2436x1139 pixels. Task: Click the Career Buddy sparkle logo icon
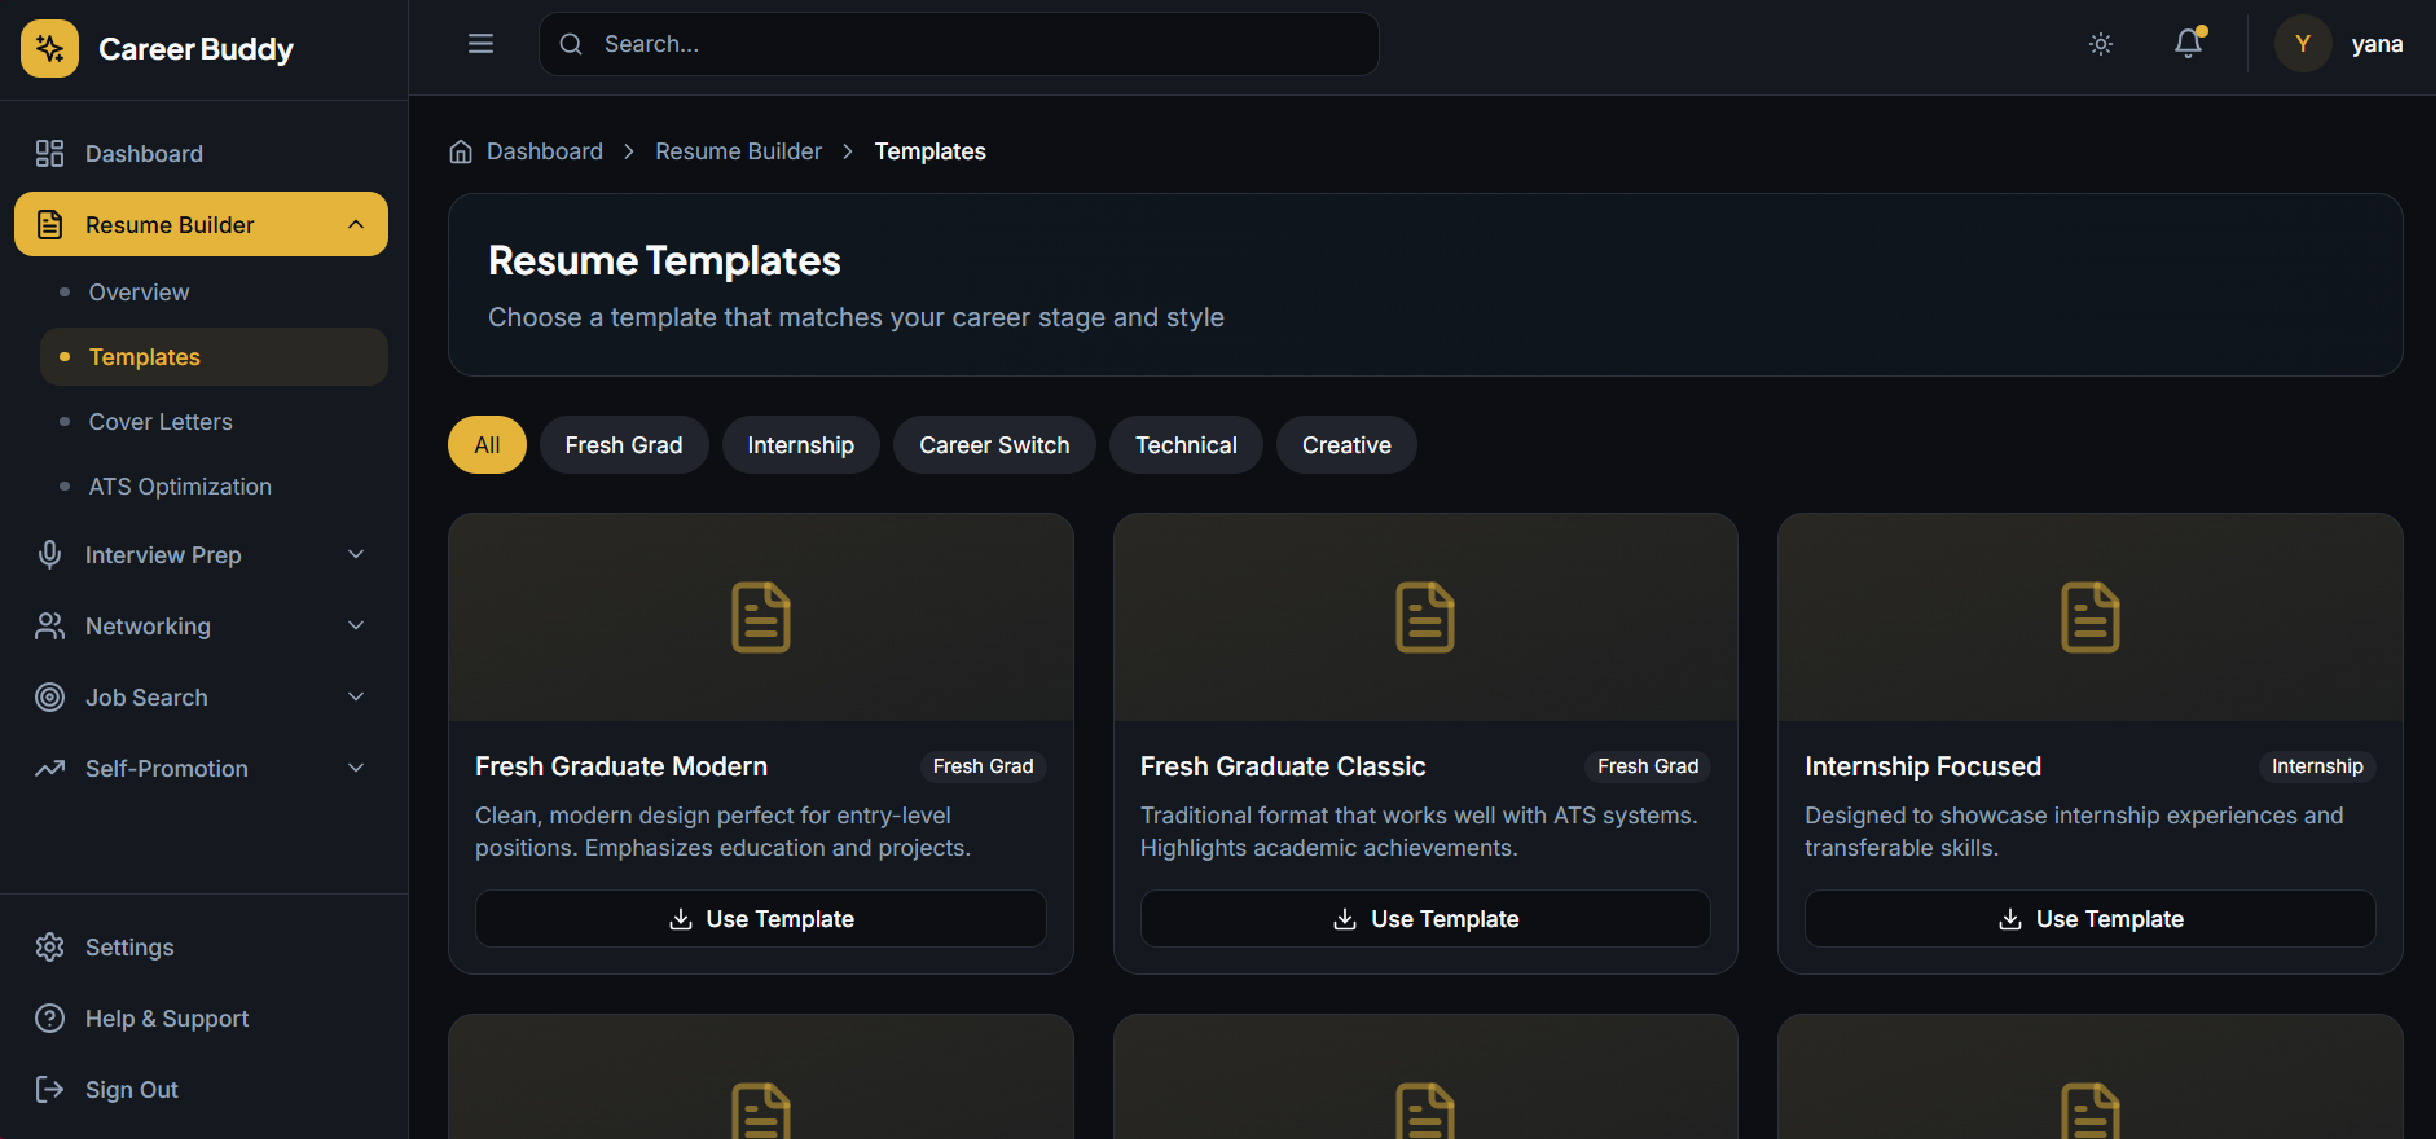(49, 48)
